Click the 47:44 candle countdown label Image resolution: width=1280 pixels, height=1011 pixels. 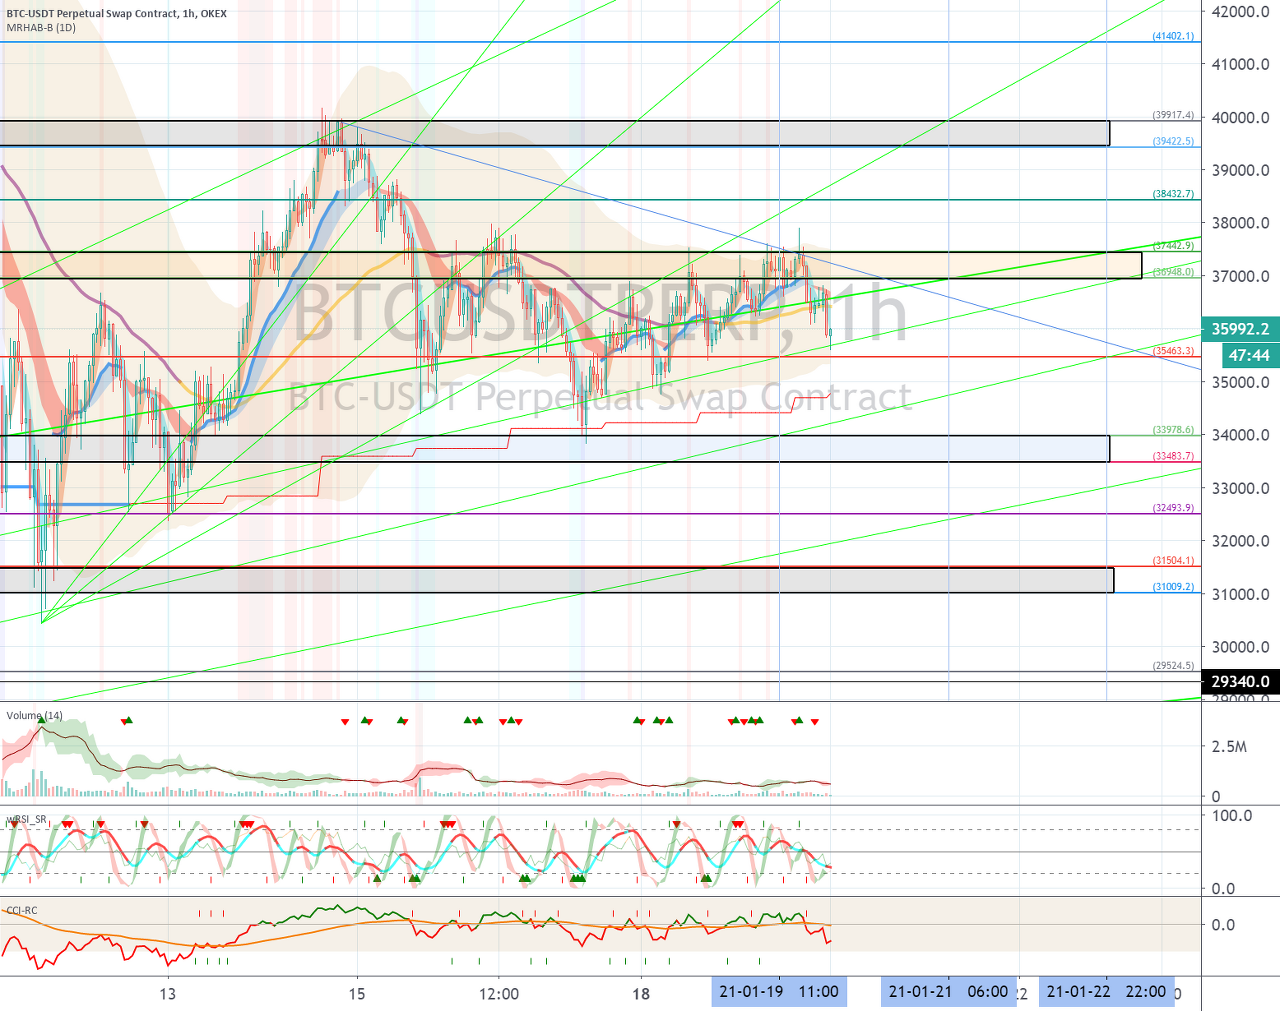pos(1249,355)
